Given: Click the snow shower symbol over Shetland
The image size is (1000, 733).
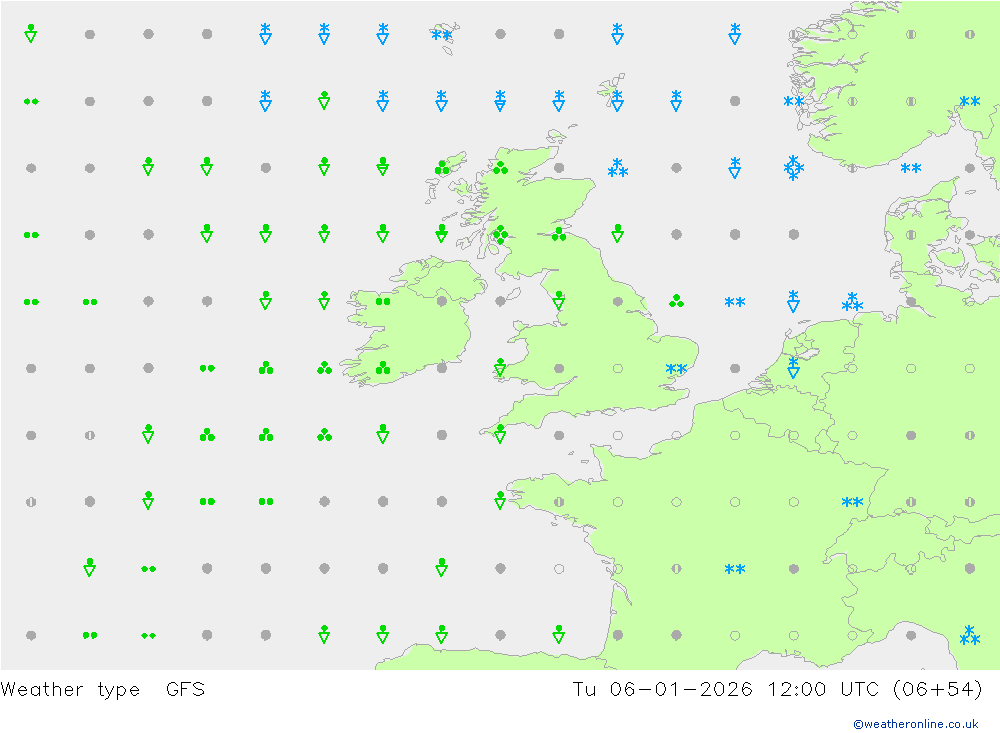Looking at the screenshot, I should pos(617,101).
